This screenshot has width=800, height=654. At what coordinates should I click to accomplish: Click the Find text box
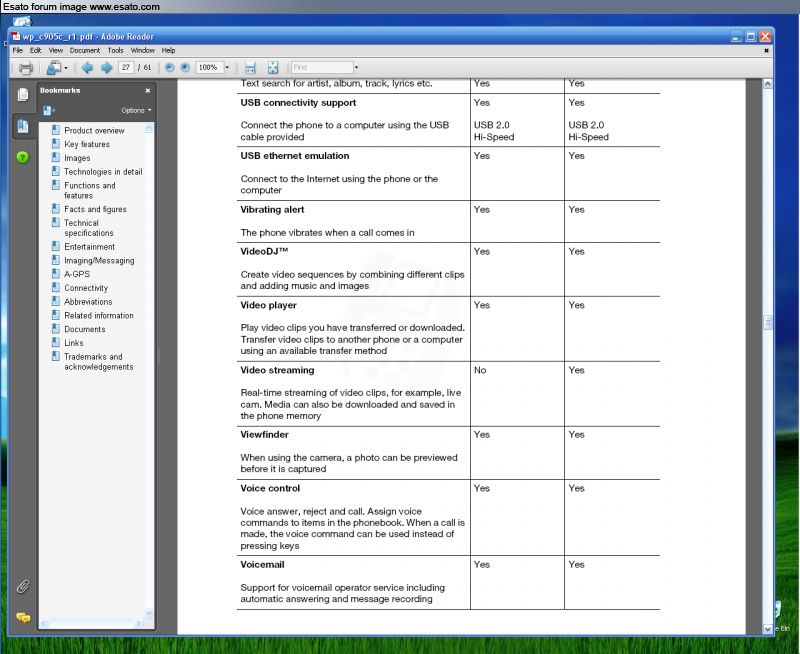pyautogui.click(x=322, y=67)
